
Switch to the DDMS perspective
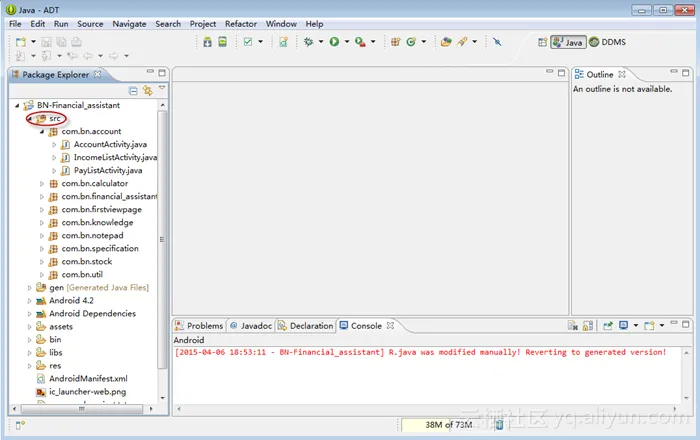(608, 42)
